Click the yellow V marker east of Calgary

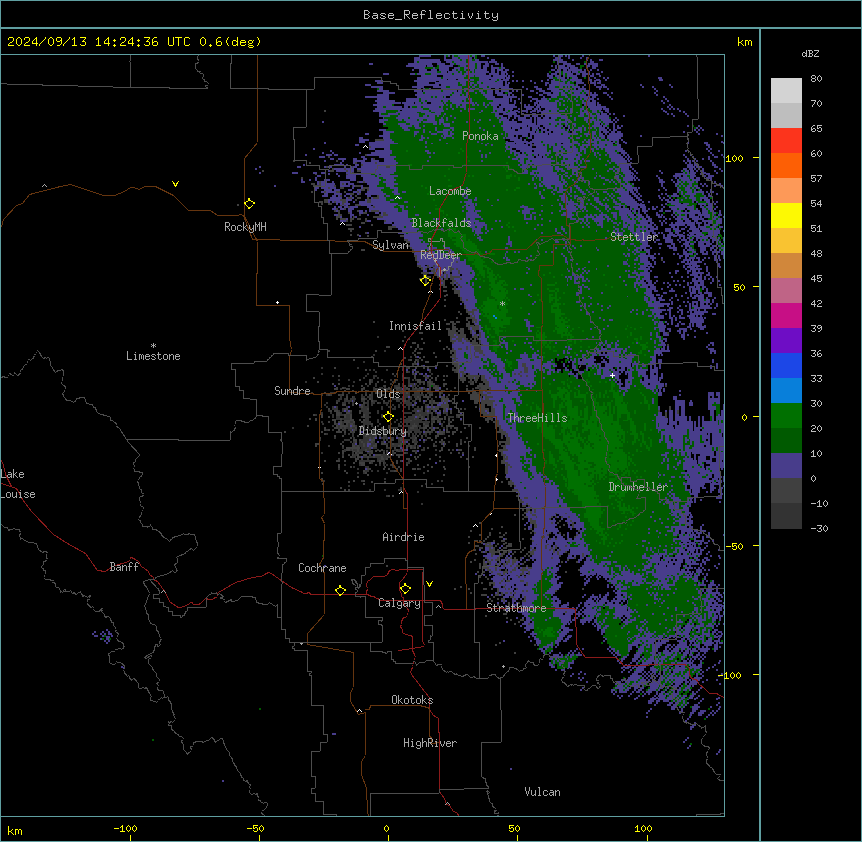429,584
